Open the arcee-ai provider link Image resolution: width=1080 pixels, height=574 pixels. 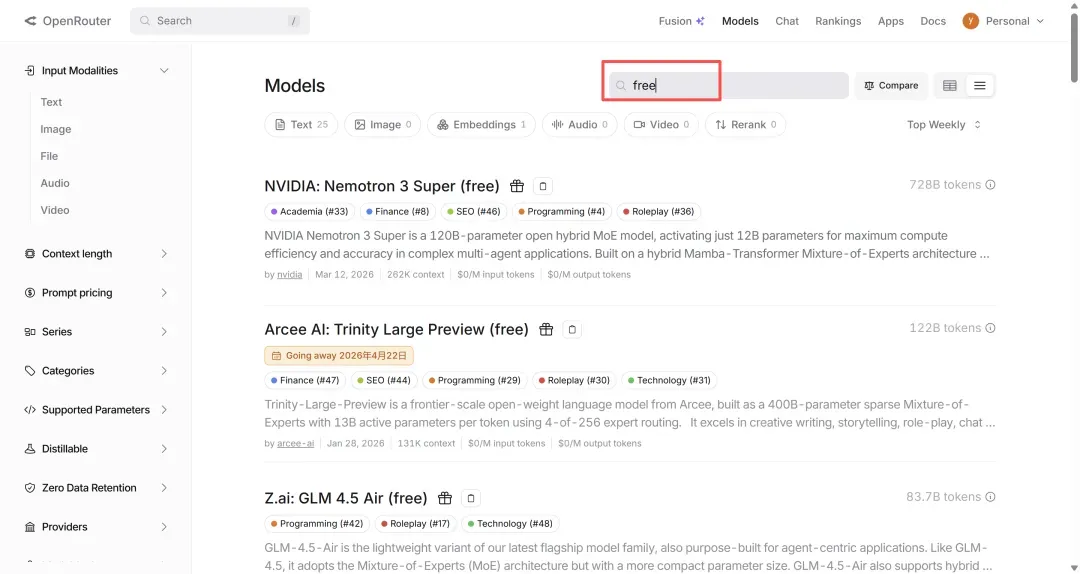(295, 443)
